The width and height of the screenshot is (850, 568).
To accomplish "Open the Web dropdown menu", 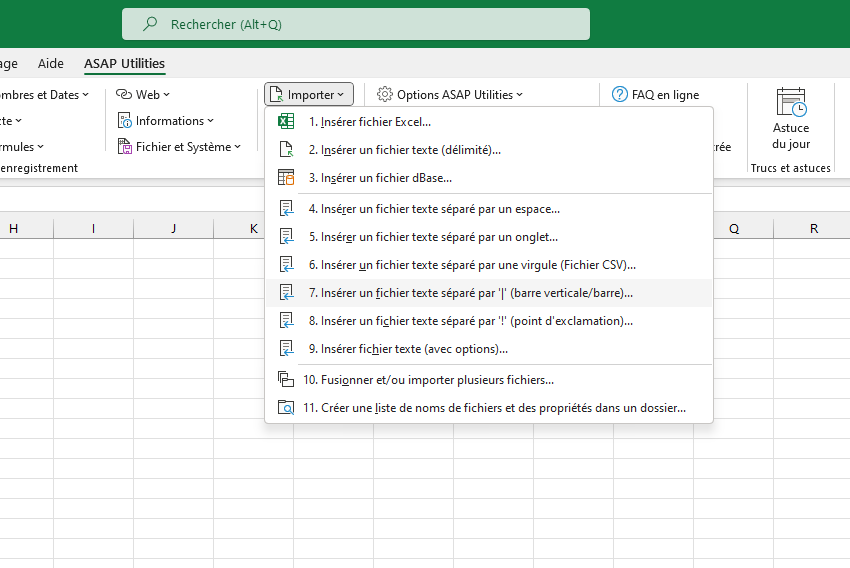I will [x=143, y=94].
